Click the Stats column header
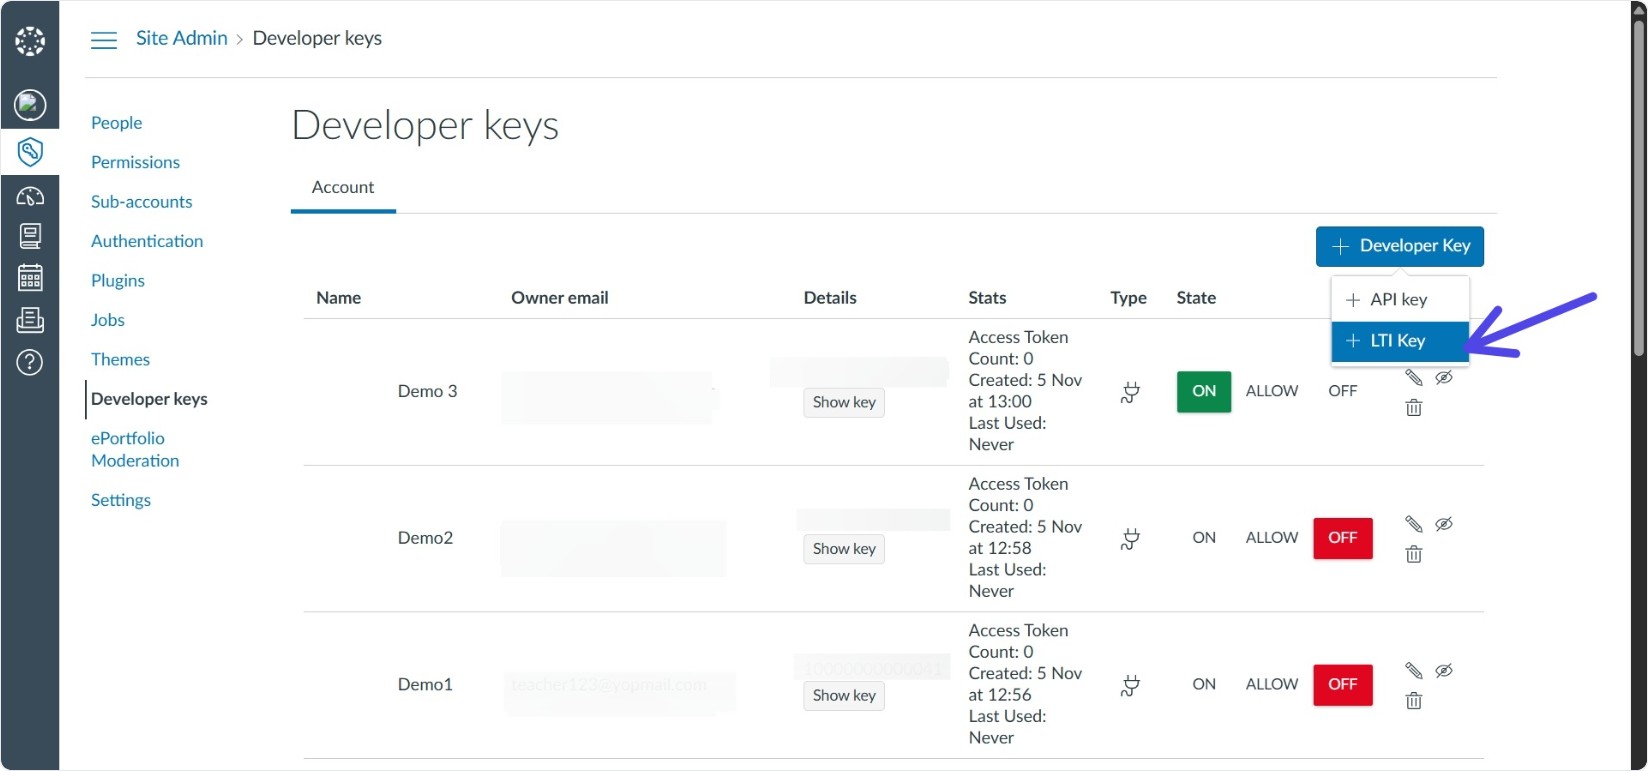The height and width of the screenshot is (771, 1648). [x=987, y=298]
